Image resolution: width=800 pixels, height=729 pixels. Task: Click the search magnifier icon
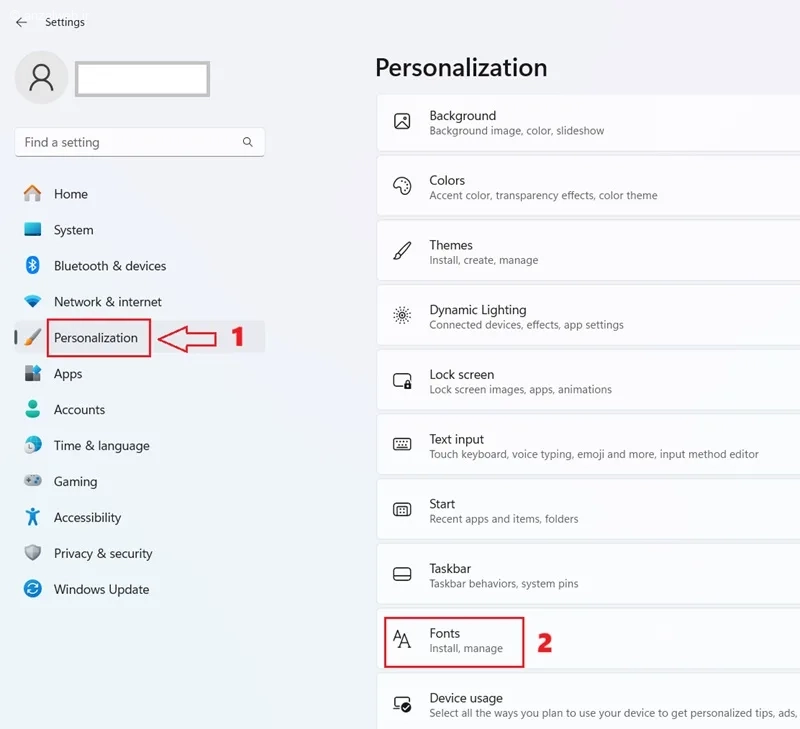point(247,142)
